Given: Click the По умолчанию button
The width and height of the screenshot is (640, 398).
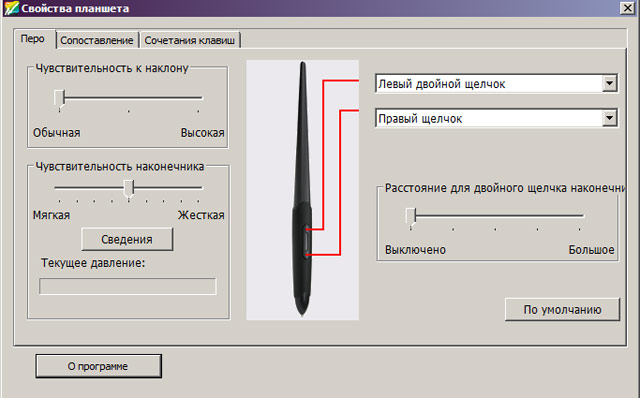Looking at the screenshot, I should [562, 309].
